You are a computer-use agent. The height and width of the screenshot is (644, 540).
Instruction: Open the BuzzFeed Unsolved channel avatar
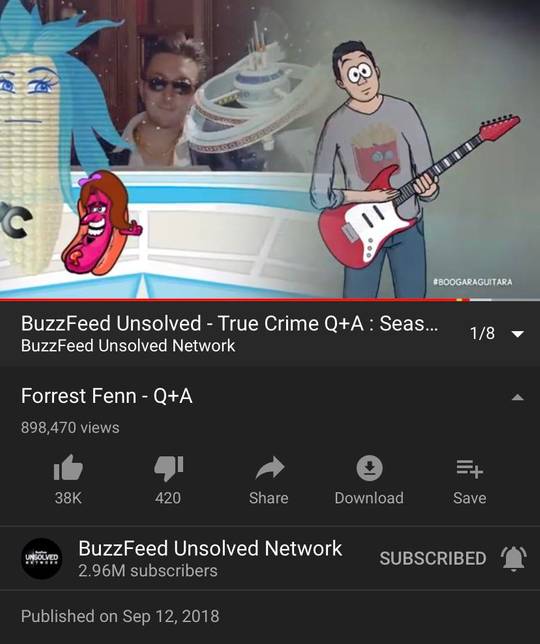tap(41, 558)
